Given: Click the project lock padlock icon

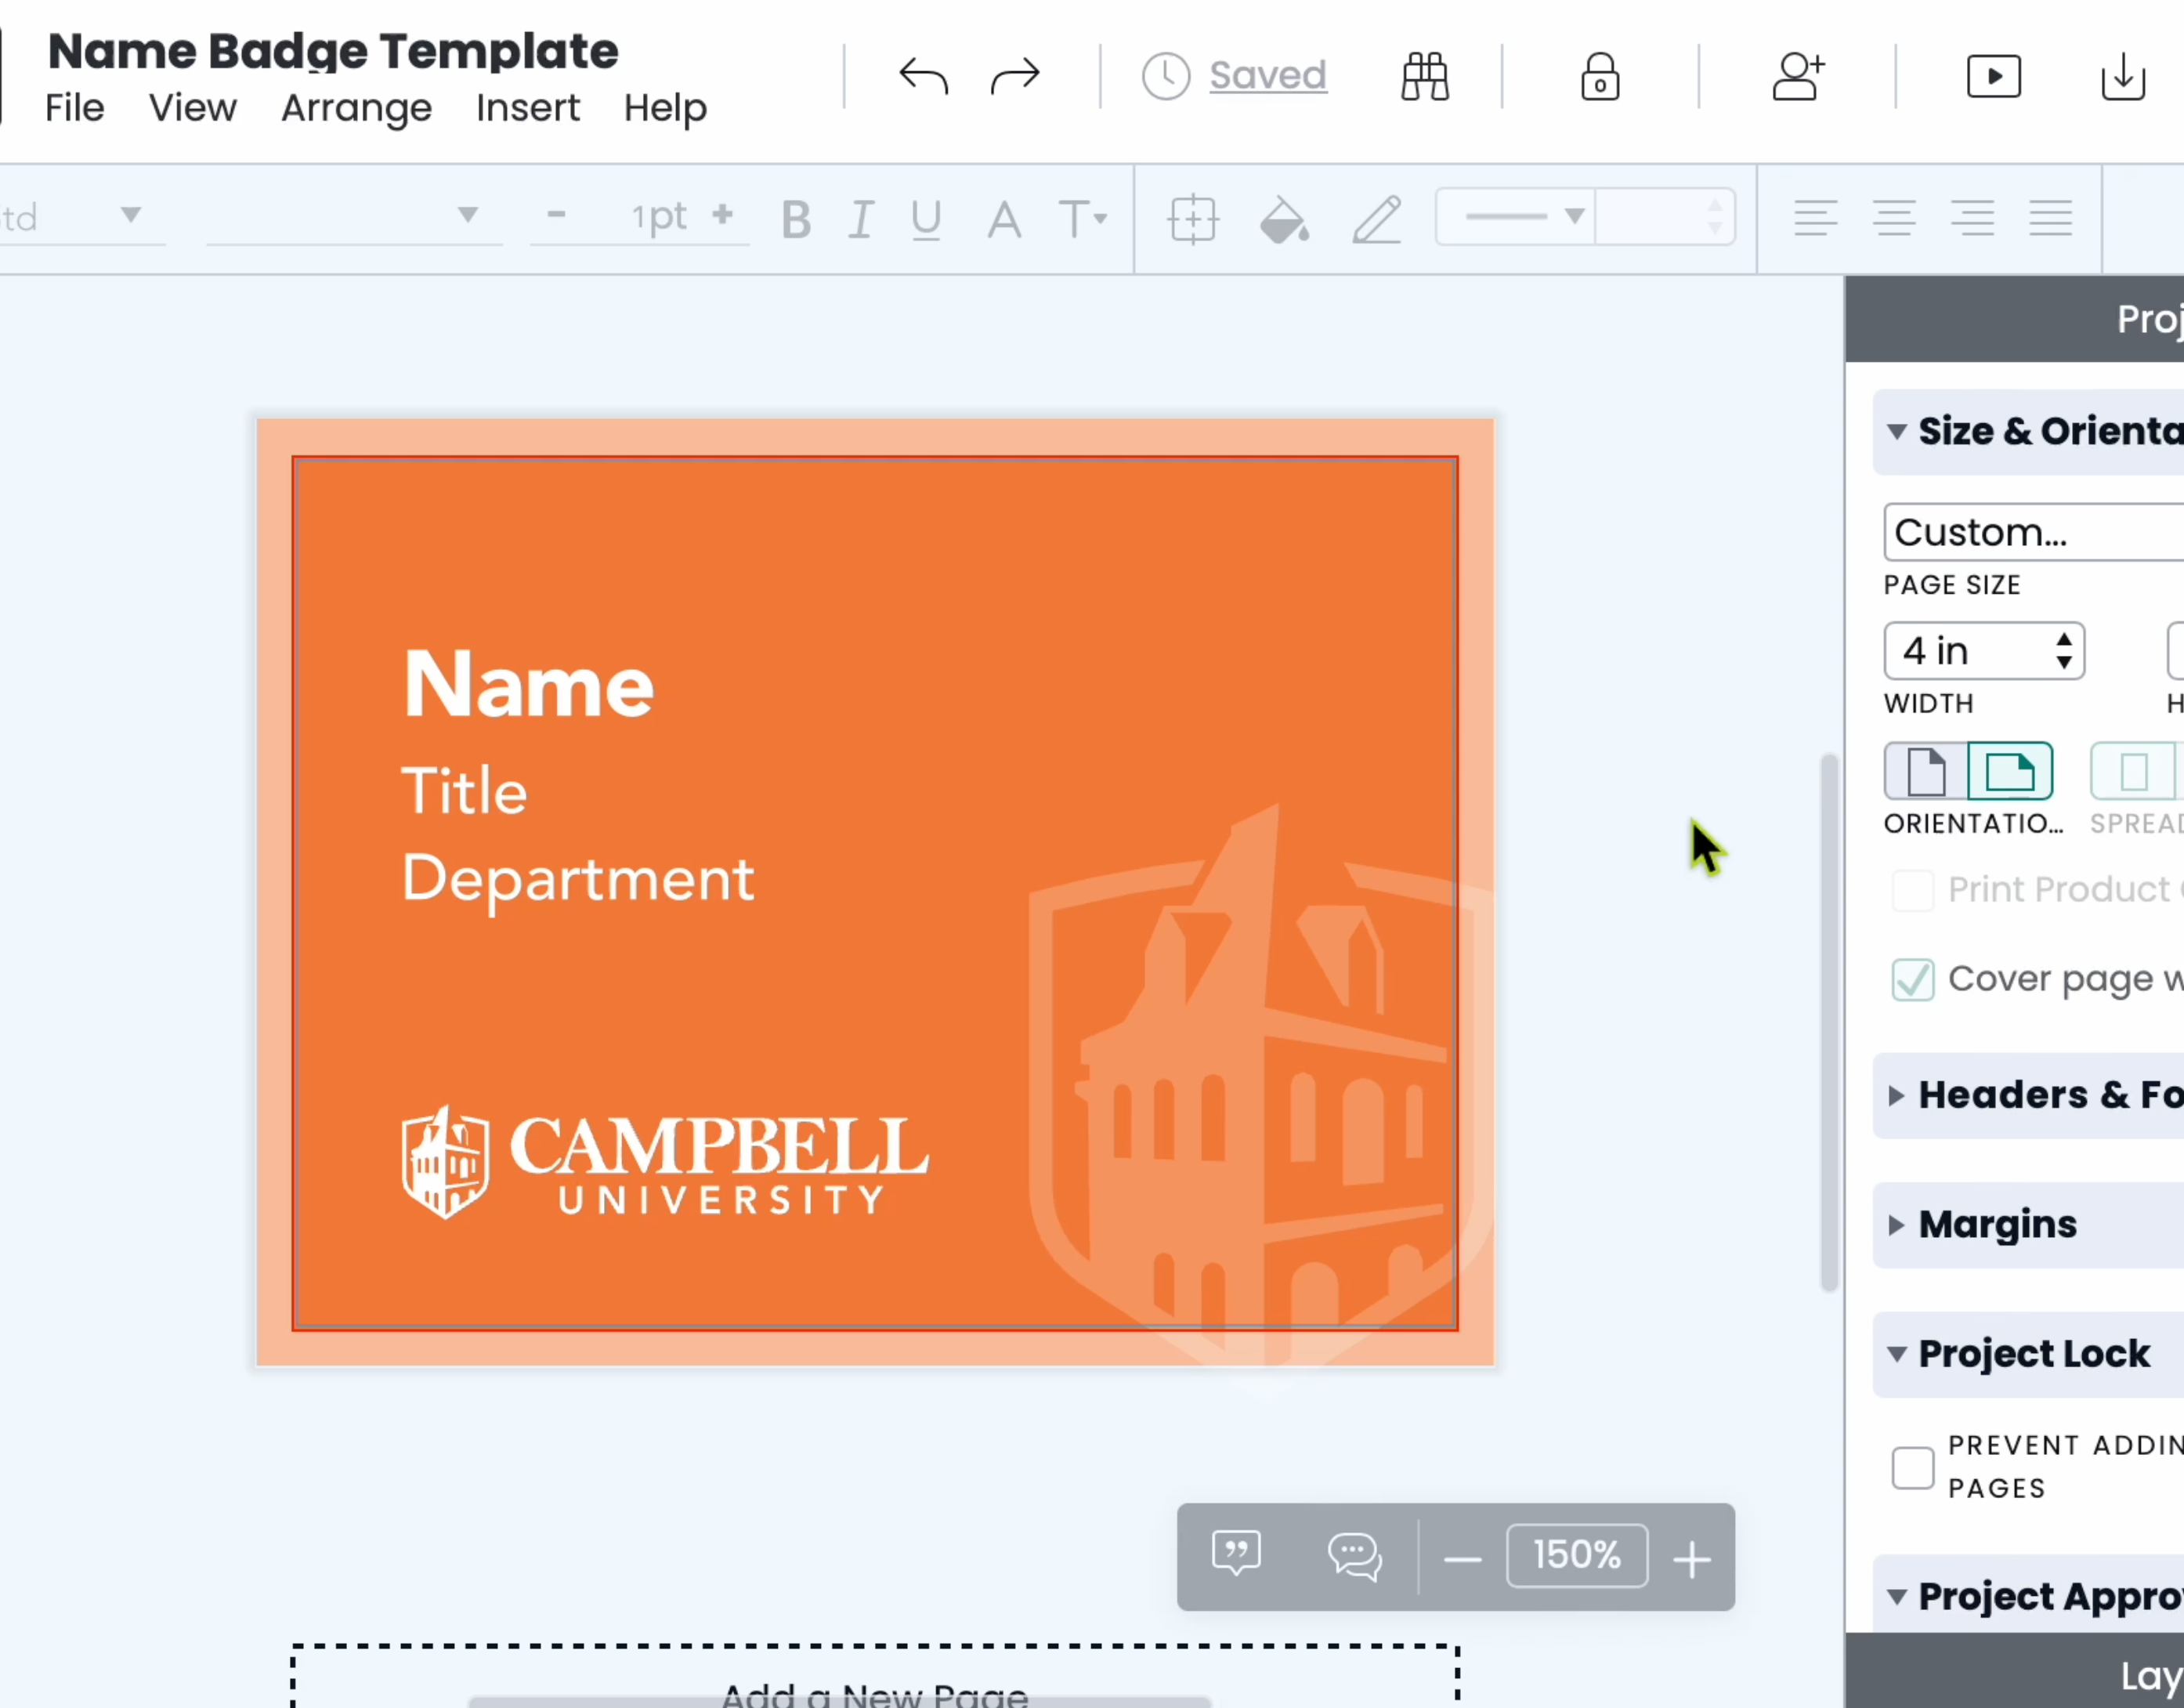Looking at the screenshot, I should click(x=1599, y=76).
